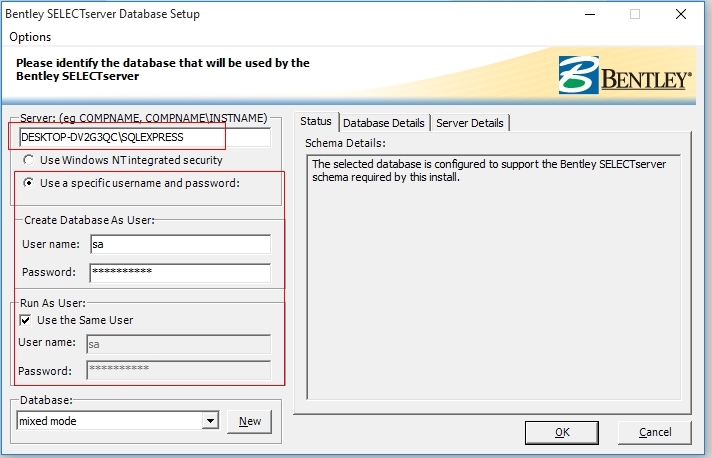Expand the Database dropdown arrow
The width and height of the screenshot is (712, 458).
pos(210,421)
